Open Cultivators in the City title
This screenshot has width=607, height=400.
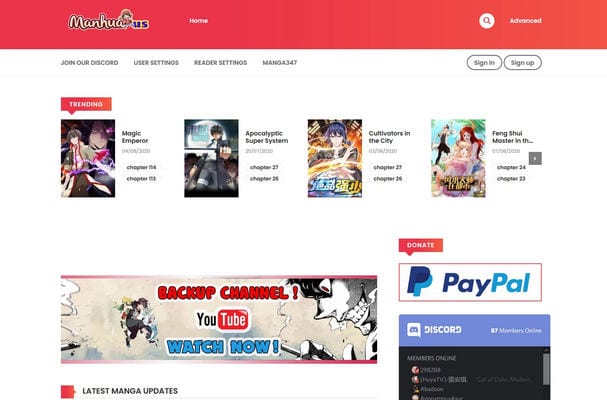point(389,137)
